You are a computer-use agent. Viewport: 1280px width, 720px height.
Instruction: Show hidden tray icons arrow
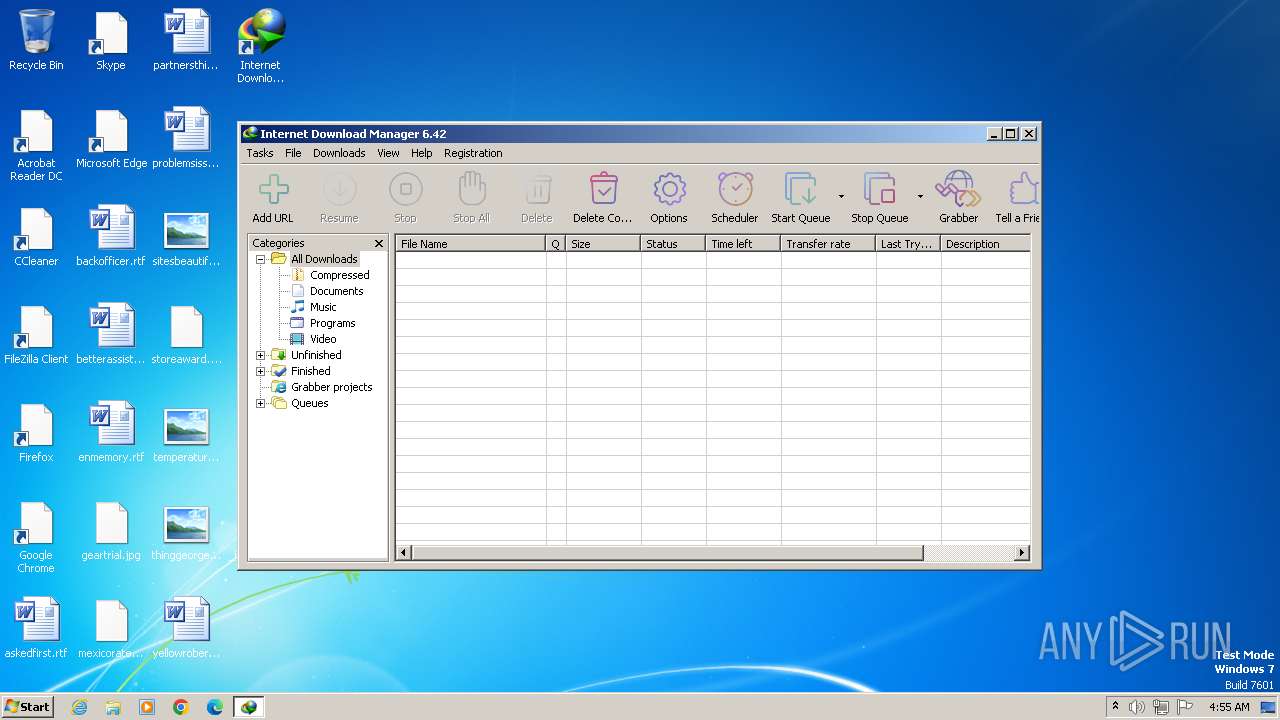coord(1115,707)
